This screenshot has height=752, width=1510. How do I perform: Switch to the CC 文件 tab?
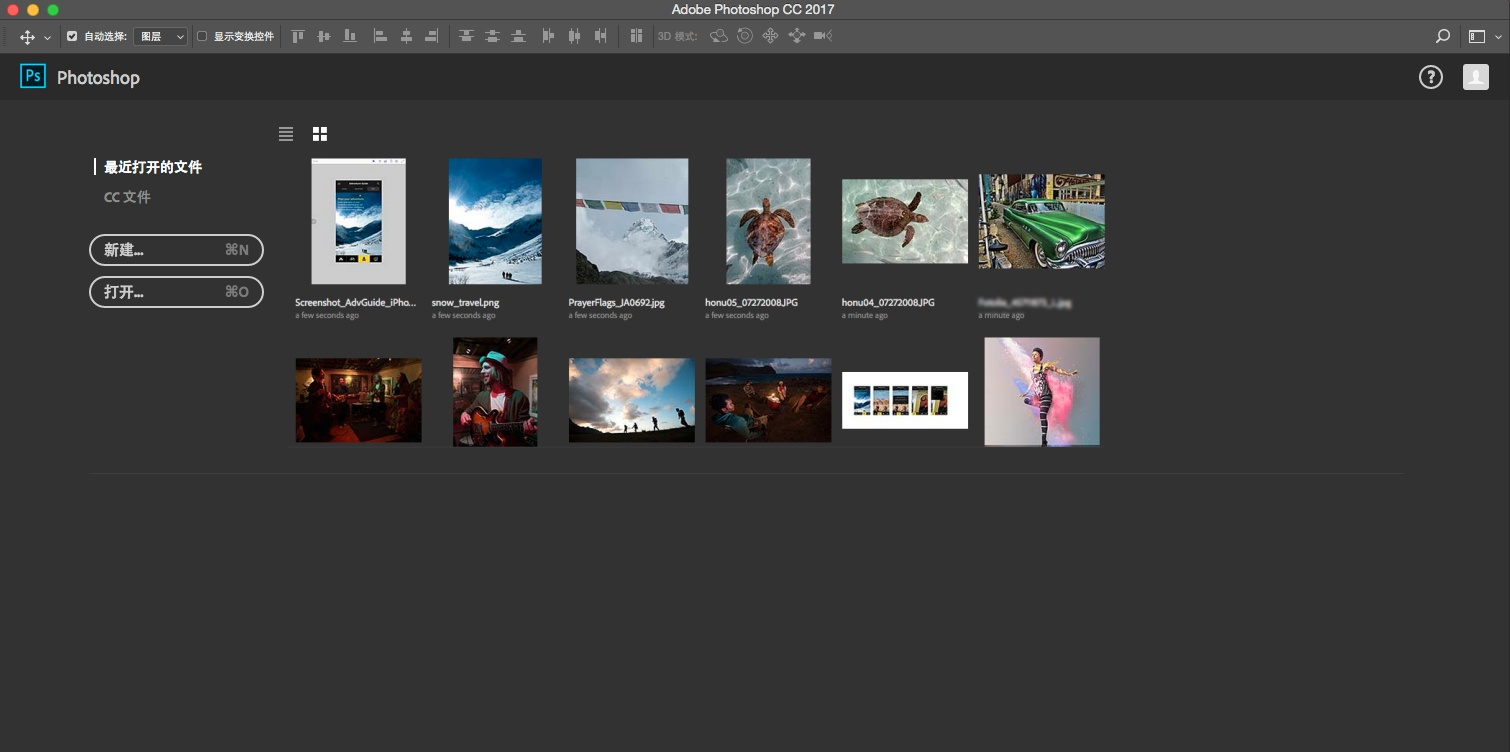(x=127, y=197)
